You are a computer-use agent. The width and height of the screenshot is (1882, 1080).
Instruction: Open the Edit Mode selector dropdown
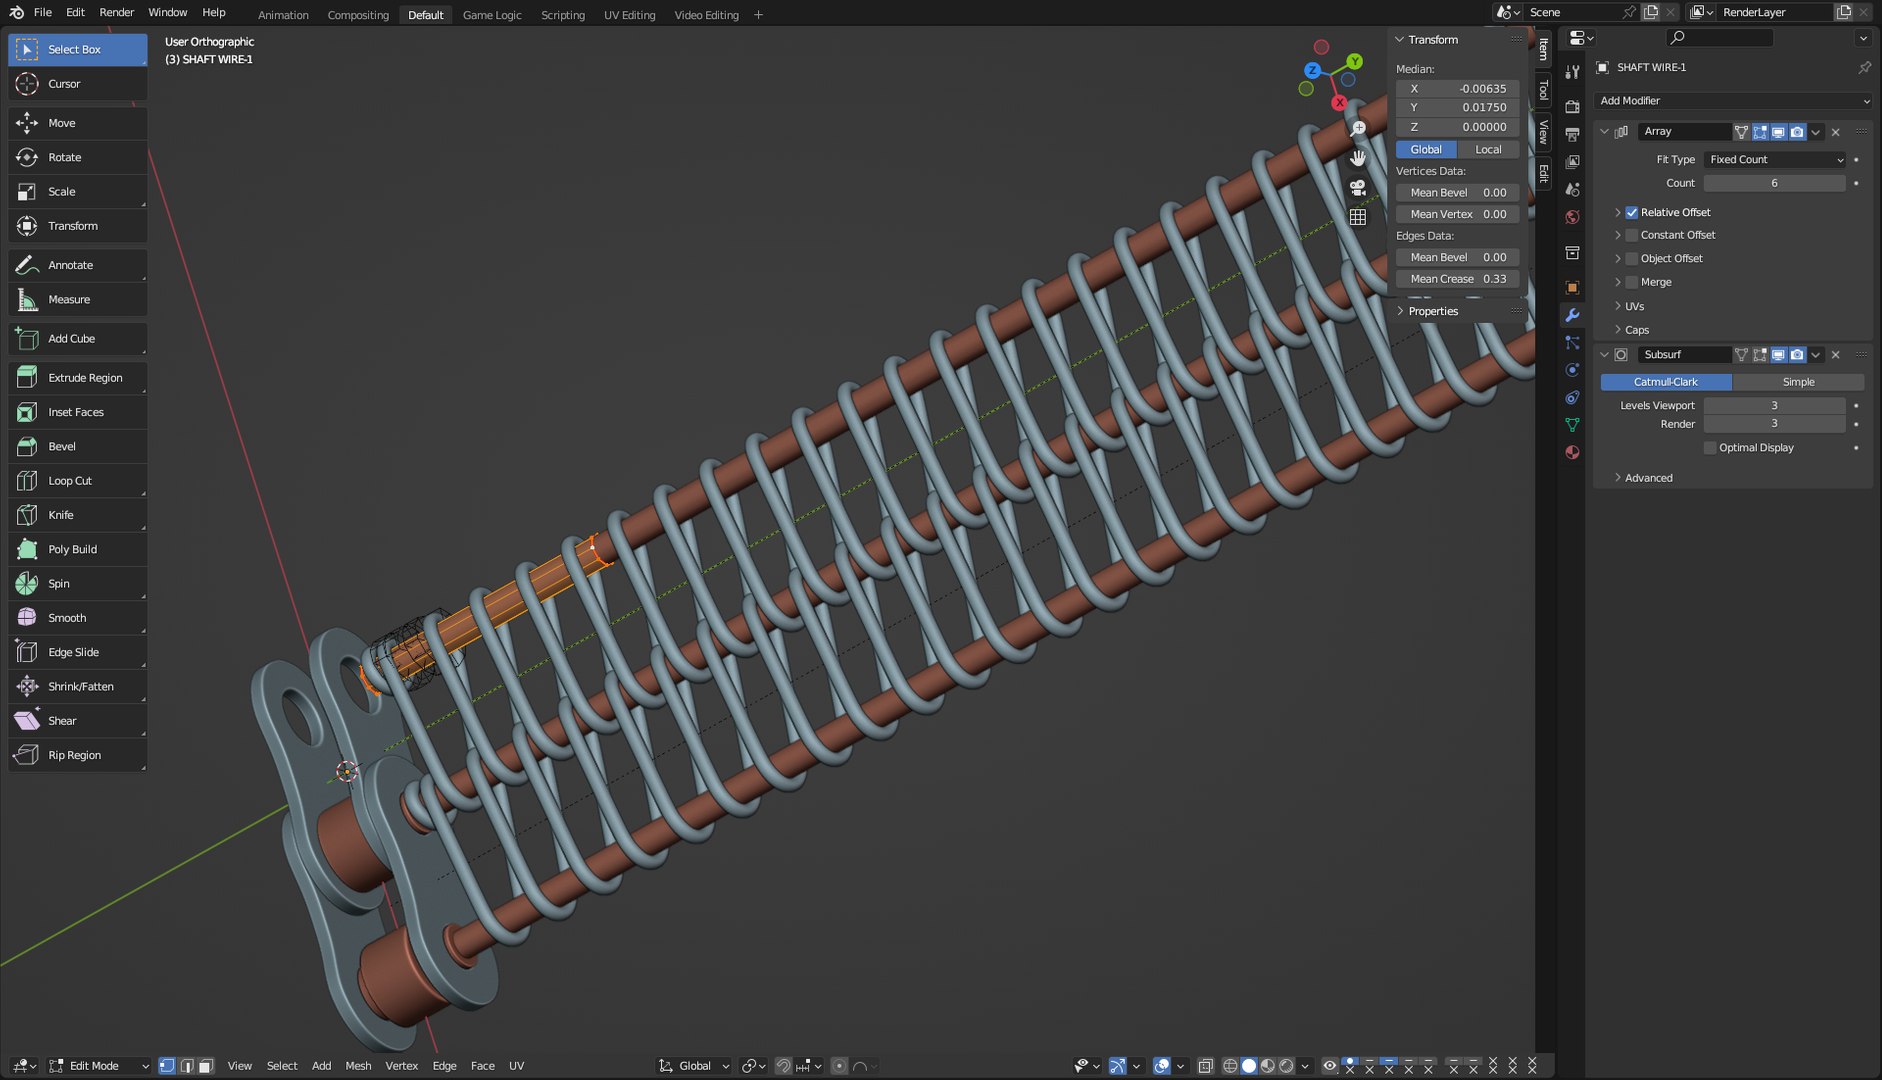99,1066
